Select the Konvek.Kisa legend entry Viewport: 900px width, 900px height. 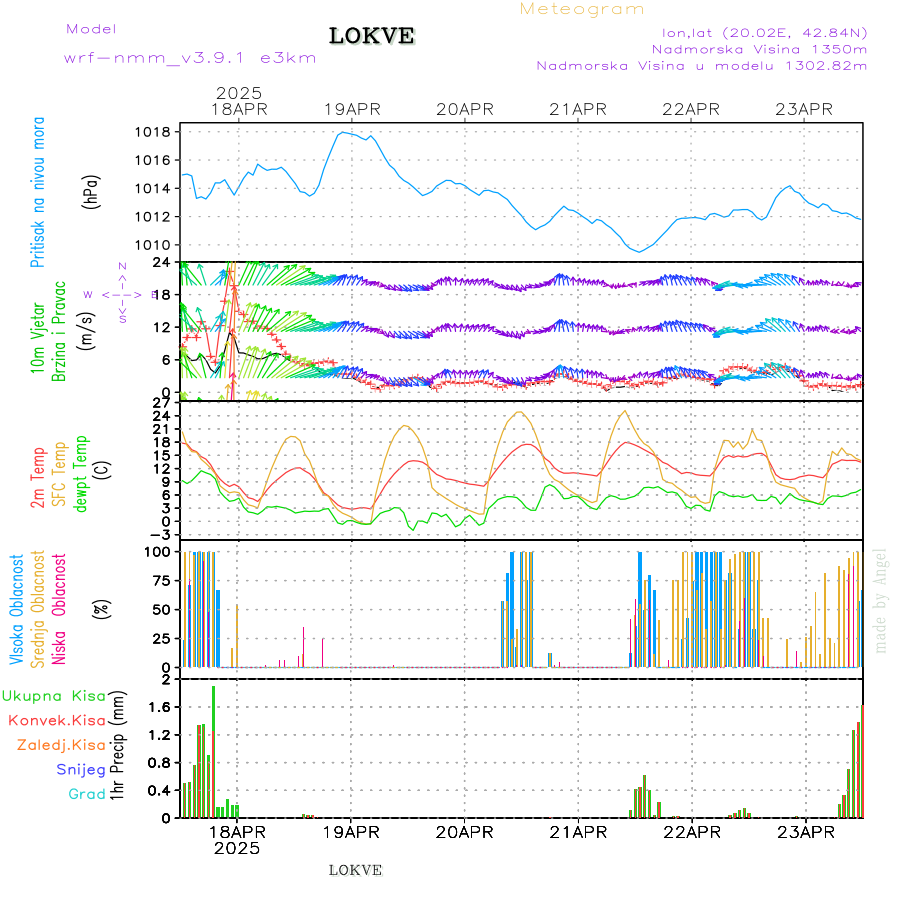tap(55, 720)
